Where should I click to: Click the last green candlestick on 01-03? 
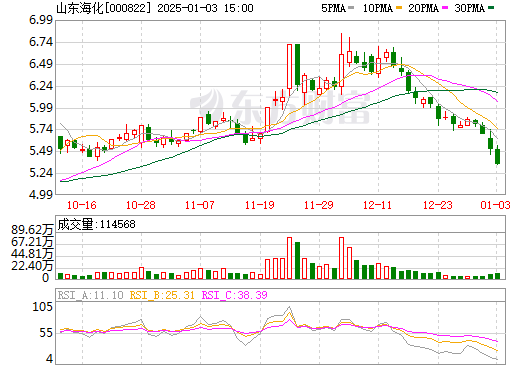pyautogui.click(x=498, y=156)
